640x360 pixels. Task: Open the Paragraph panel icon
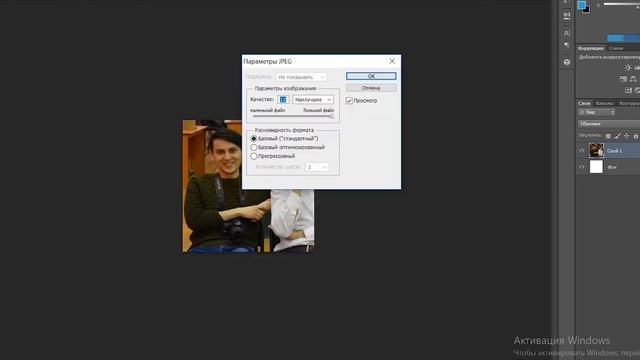567,45
